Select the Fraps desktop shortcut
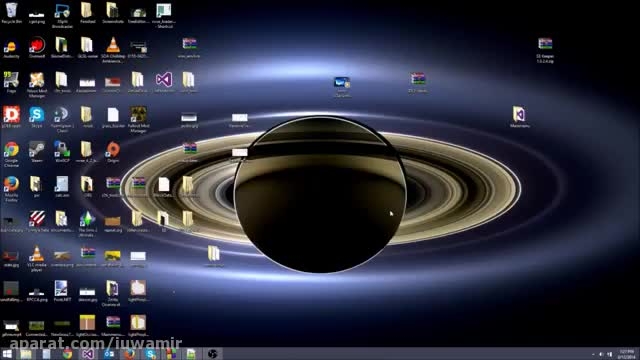The height and width of the screenshot is (360, 640). tap(11, 82)
